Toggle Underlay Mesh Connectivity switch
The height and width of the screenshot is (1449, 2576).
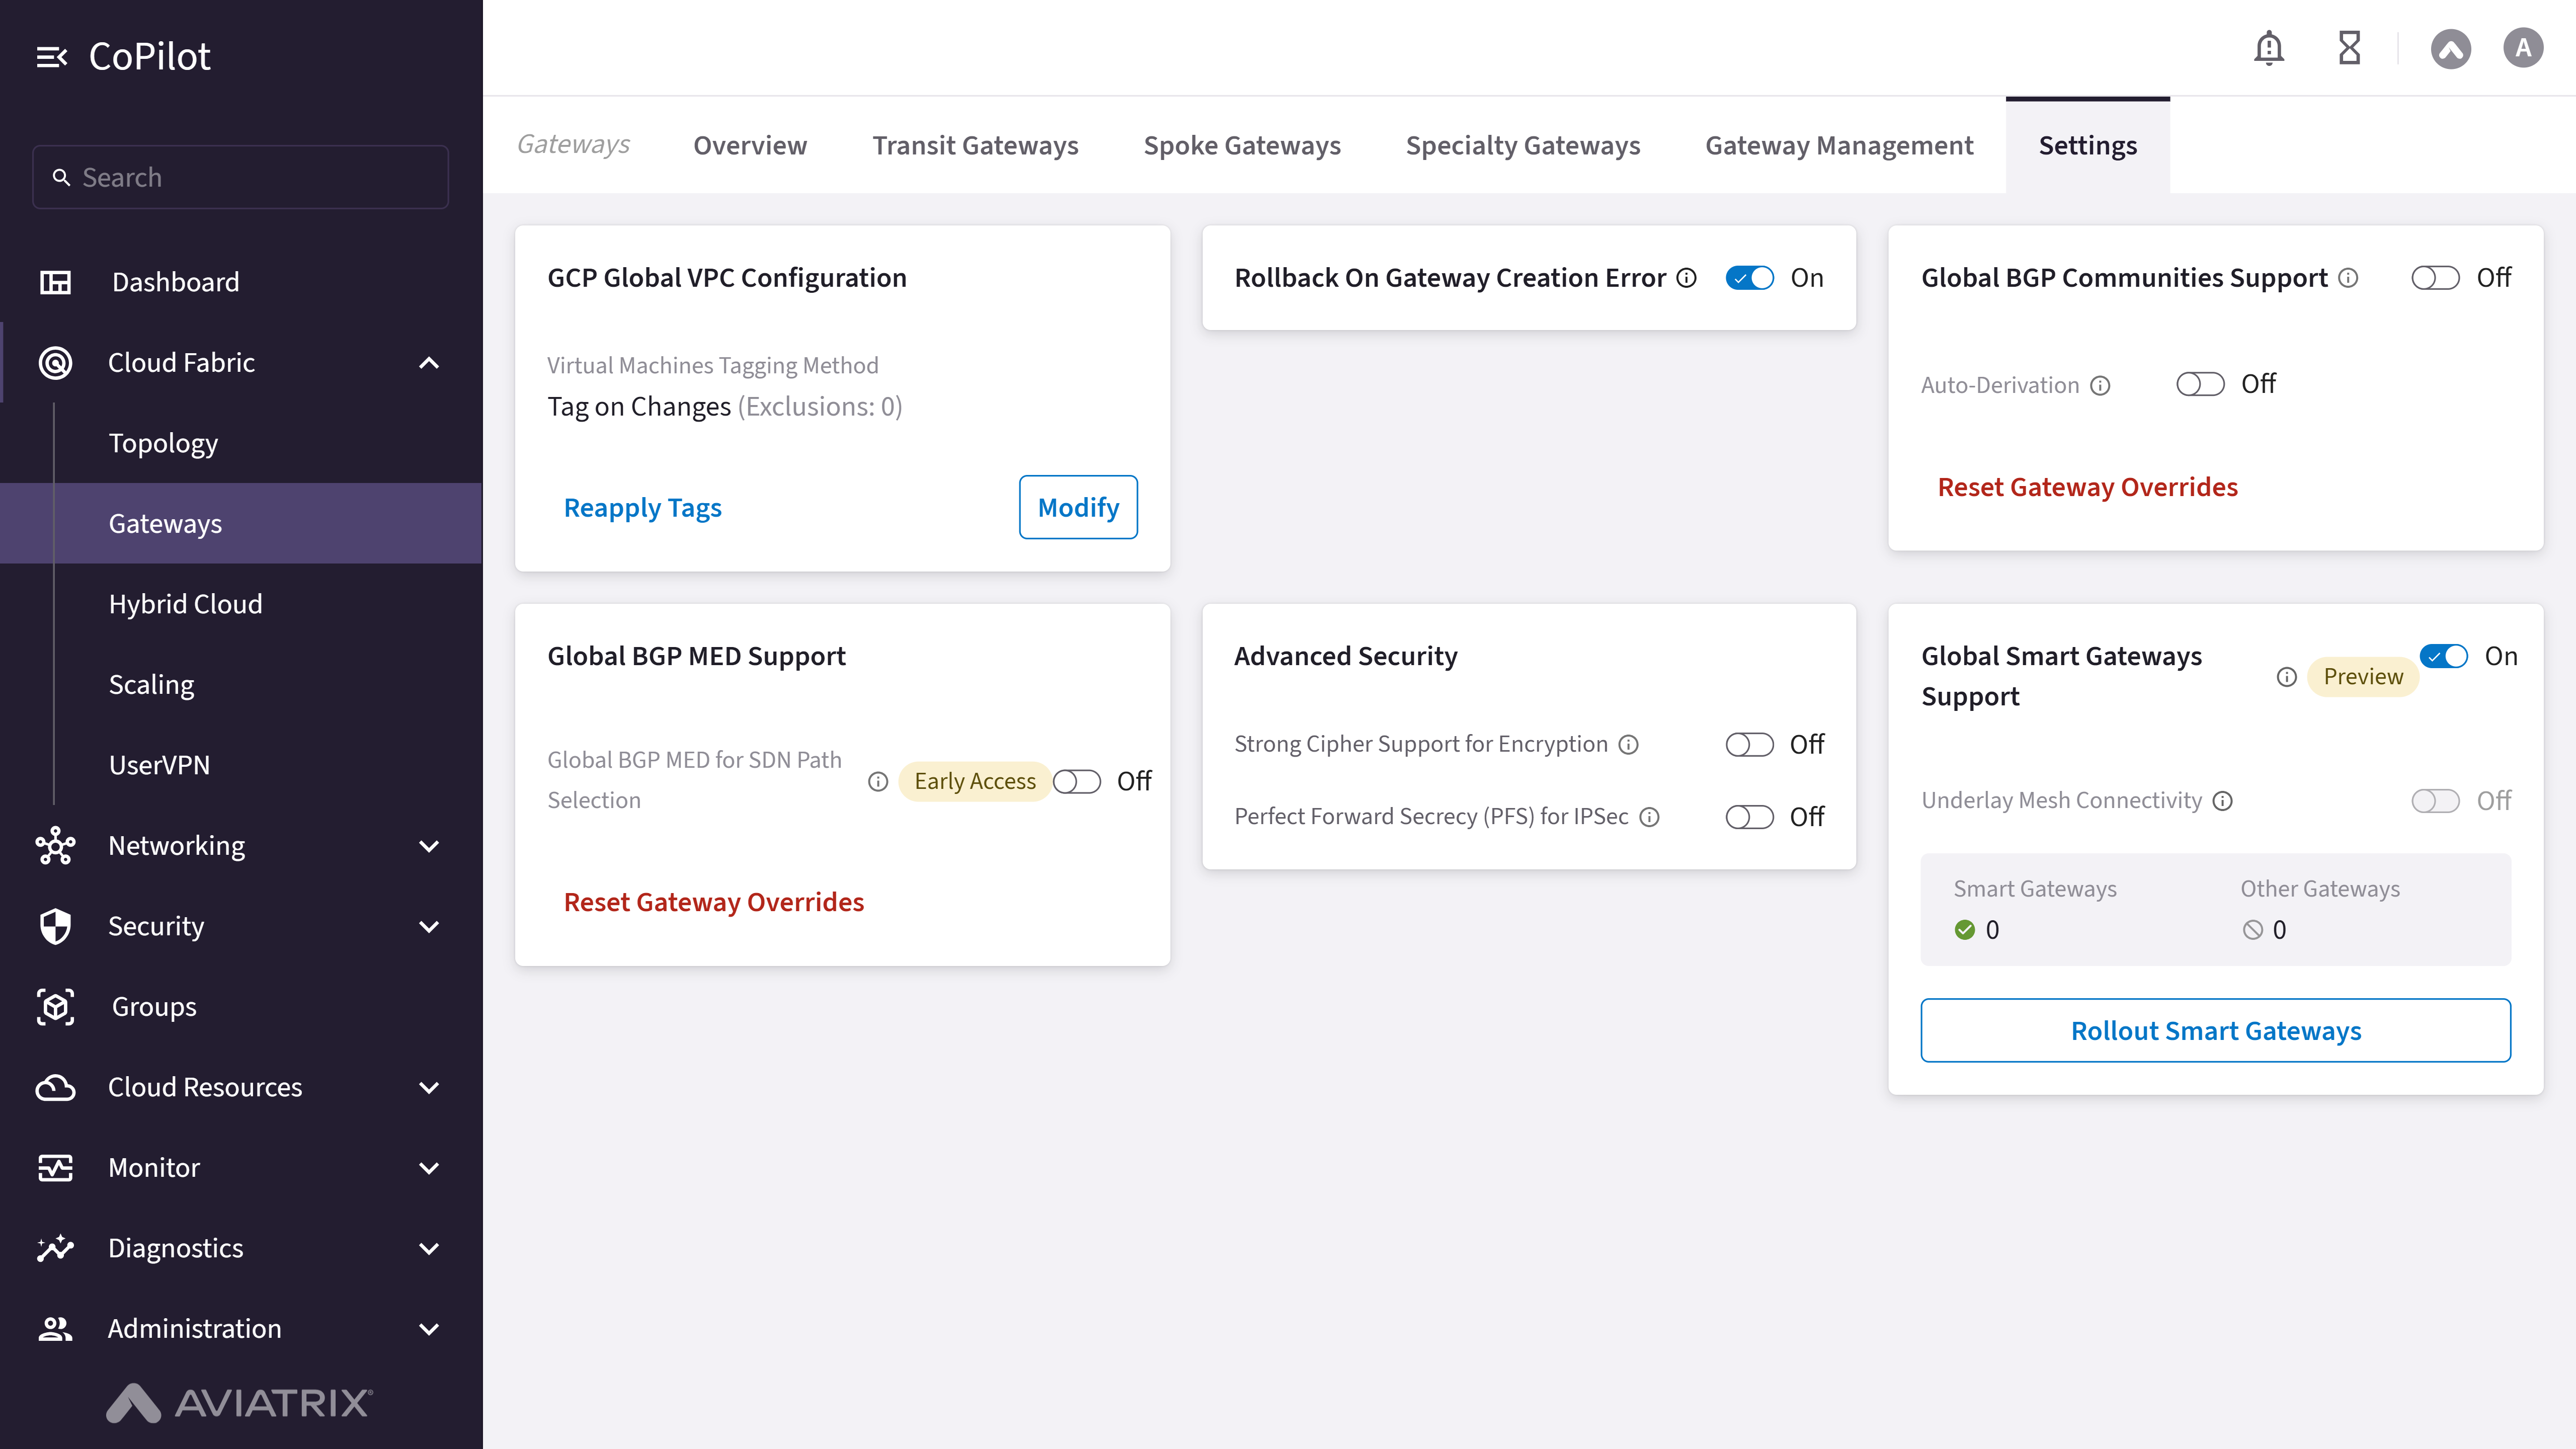pos(2435,801)
